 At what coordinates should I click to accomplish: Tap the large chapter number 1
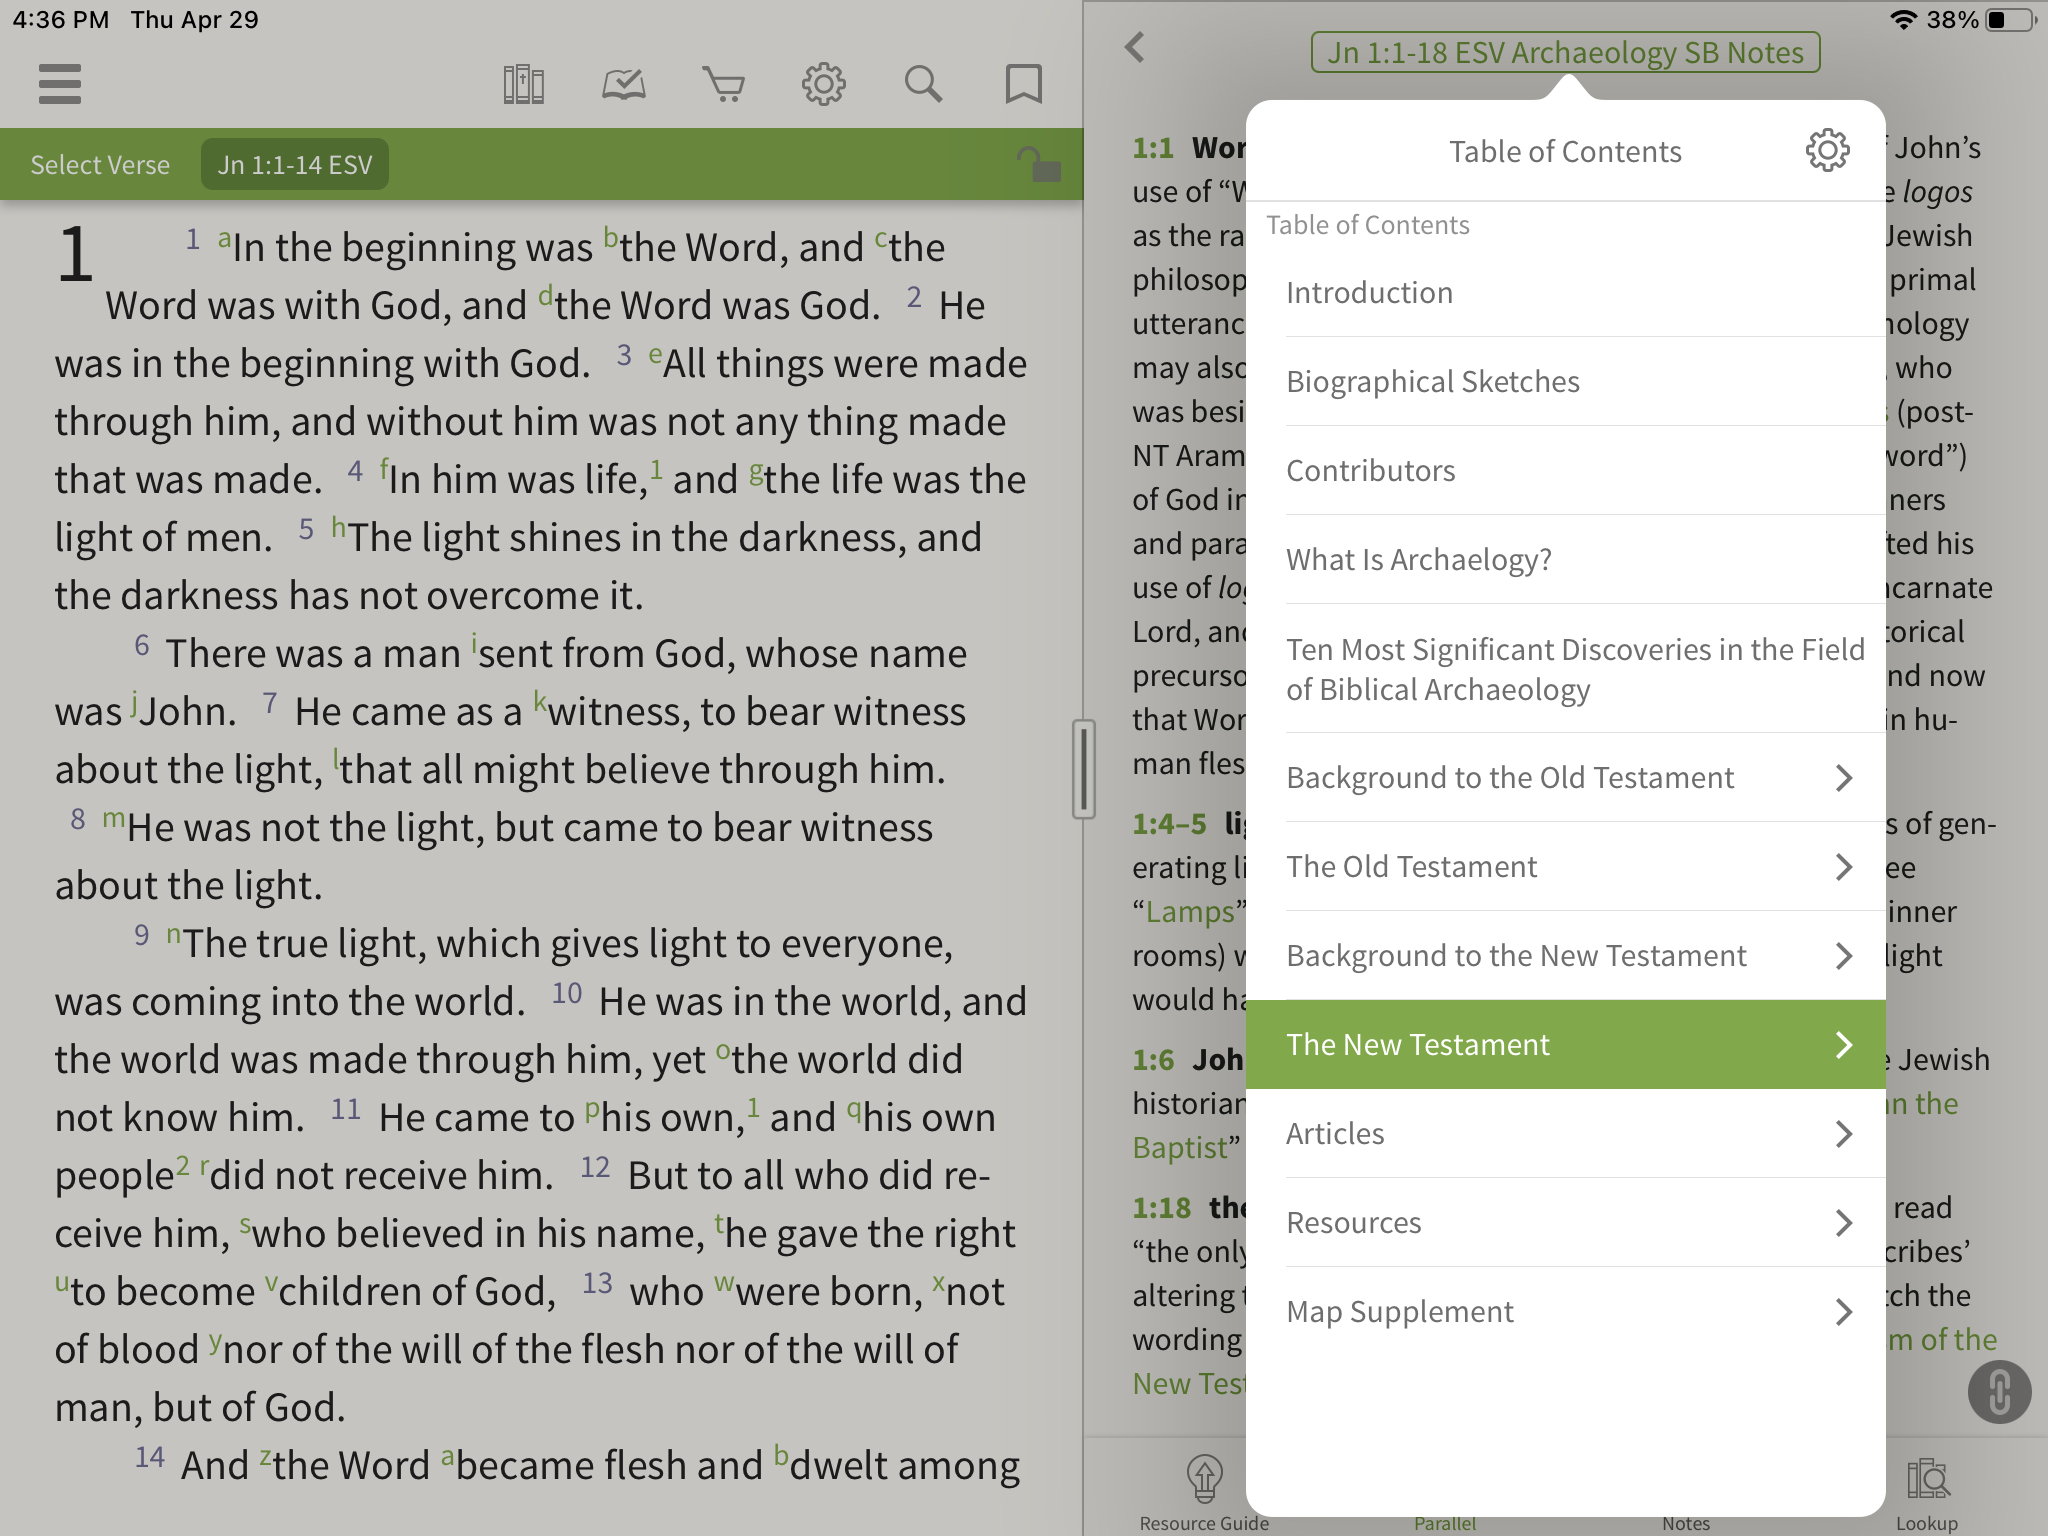tap(75, 254)
